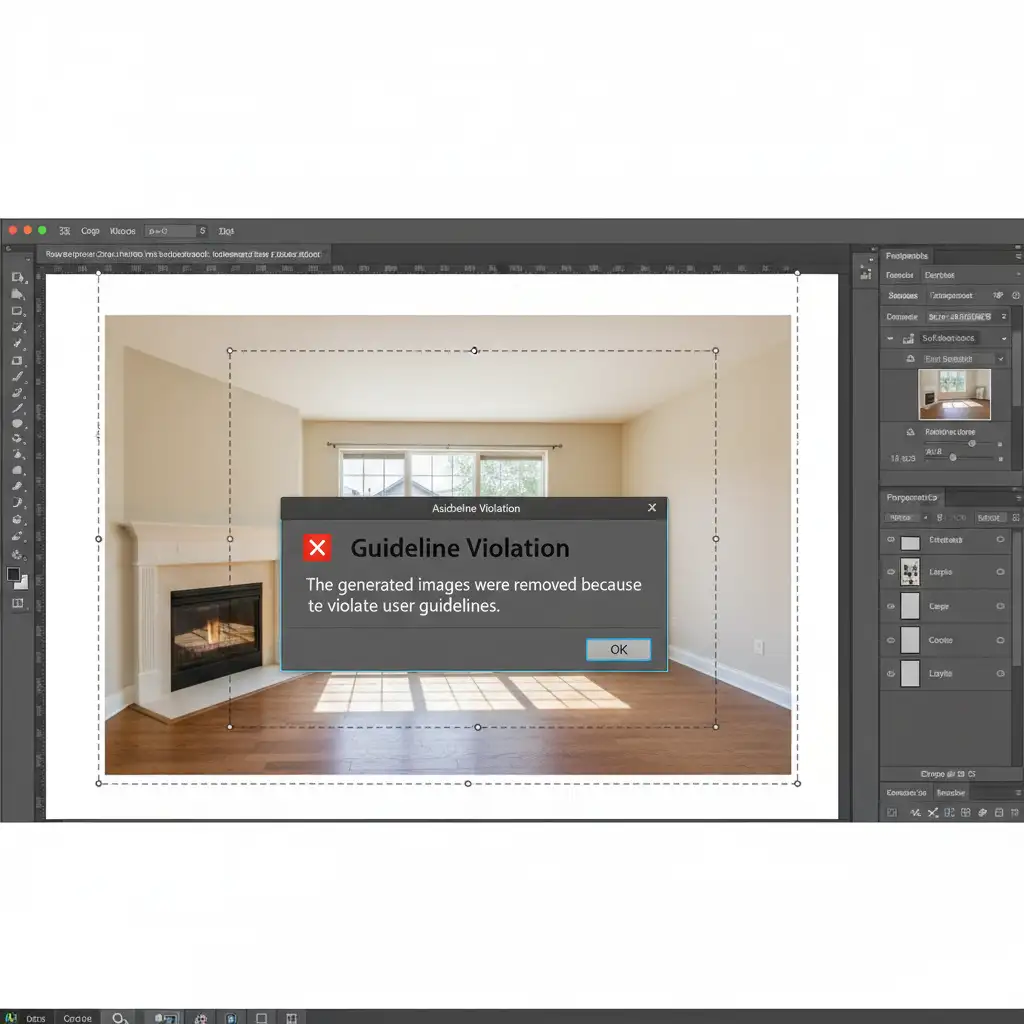
Task: Toggle eye icon for the Layite layer
Action: tap(889, 674)
